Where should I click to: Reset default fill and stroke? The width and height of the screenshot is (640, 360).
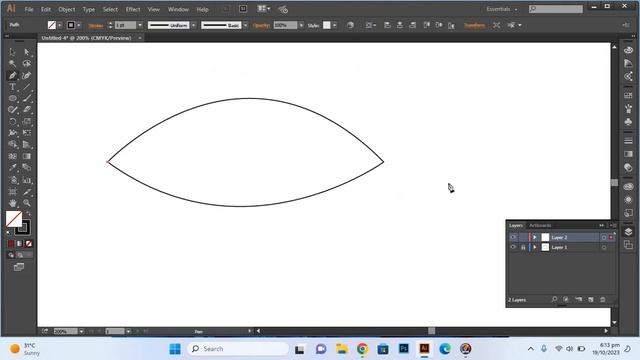(9, 233)
